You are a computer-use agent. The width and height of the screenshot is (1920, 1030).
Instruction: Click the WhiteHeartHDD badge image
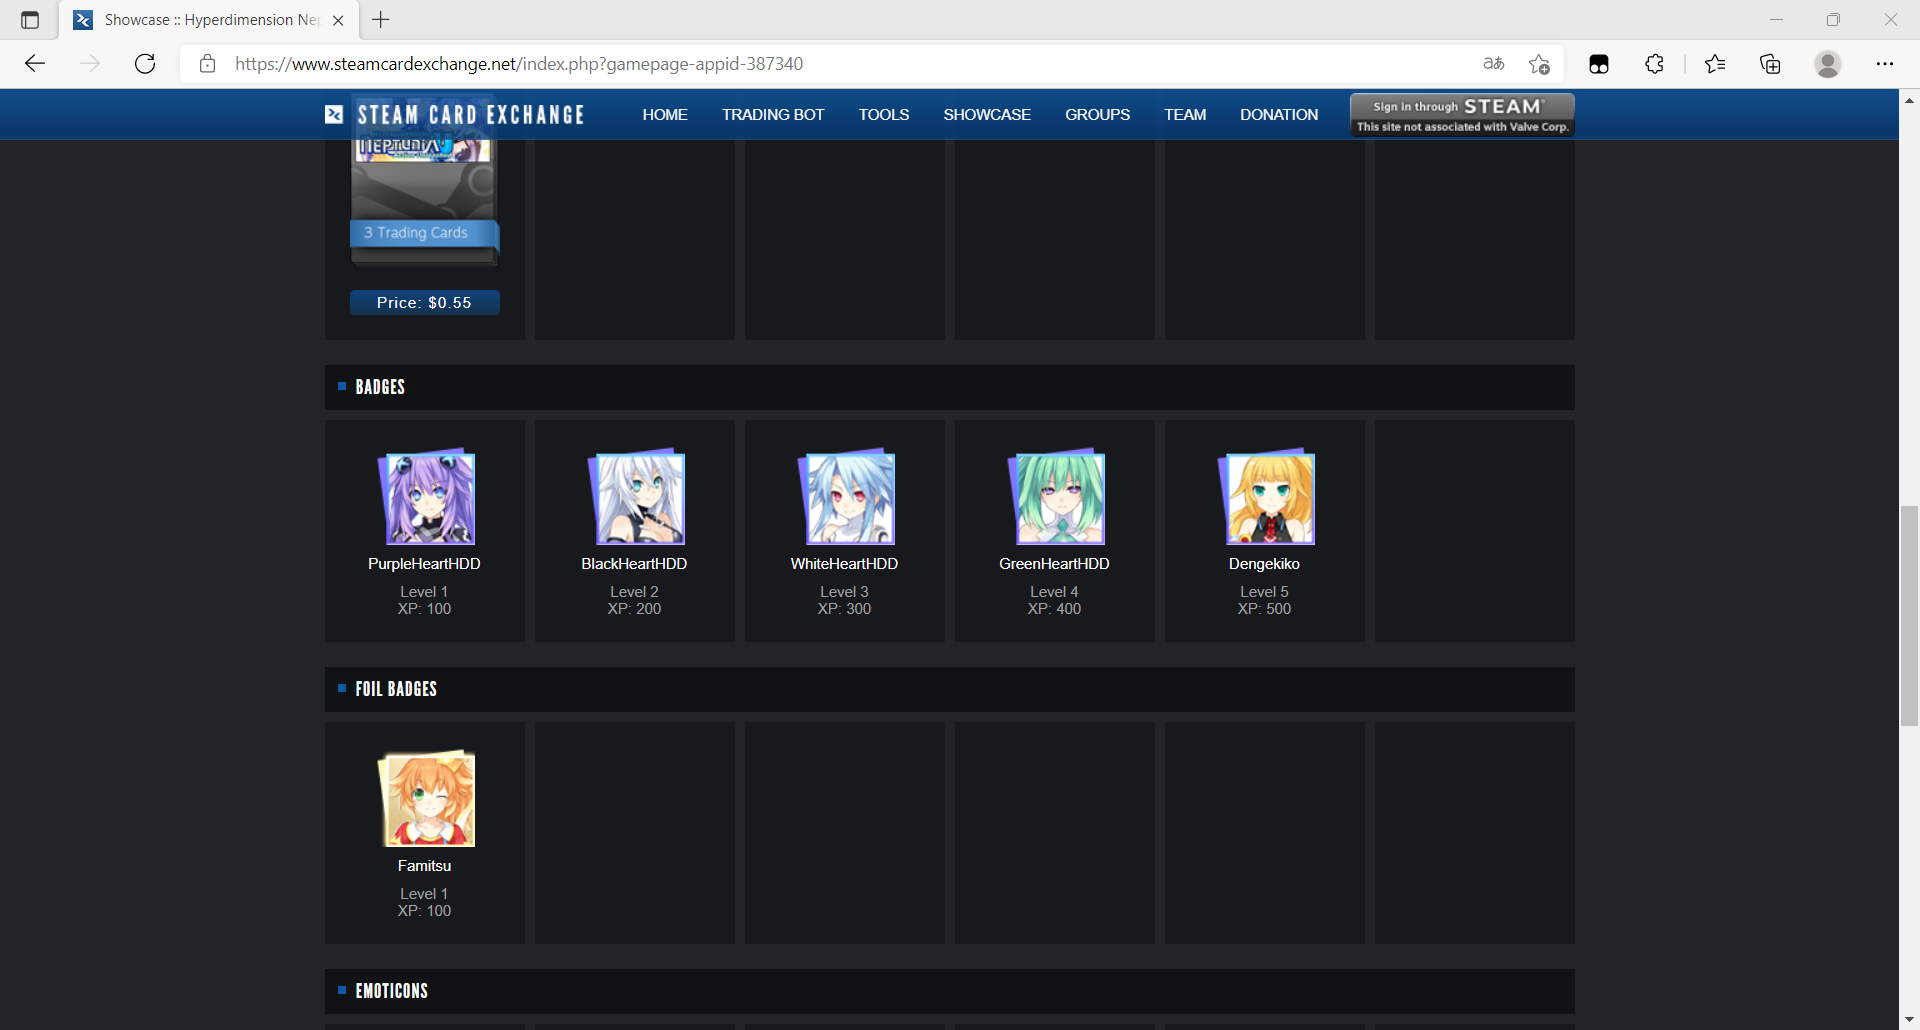(846, 497)
